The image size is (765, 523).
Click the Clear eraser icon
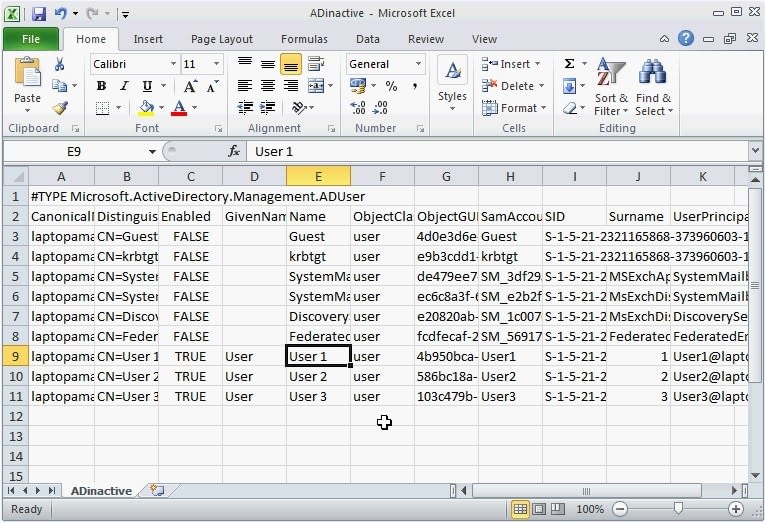click(570, 108)
